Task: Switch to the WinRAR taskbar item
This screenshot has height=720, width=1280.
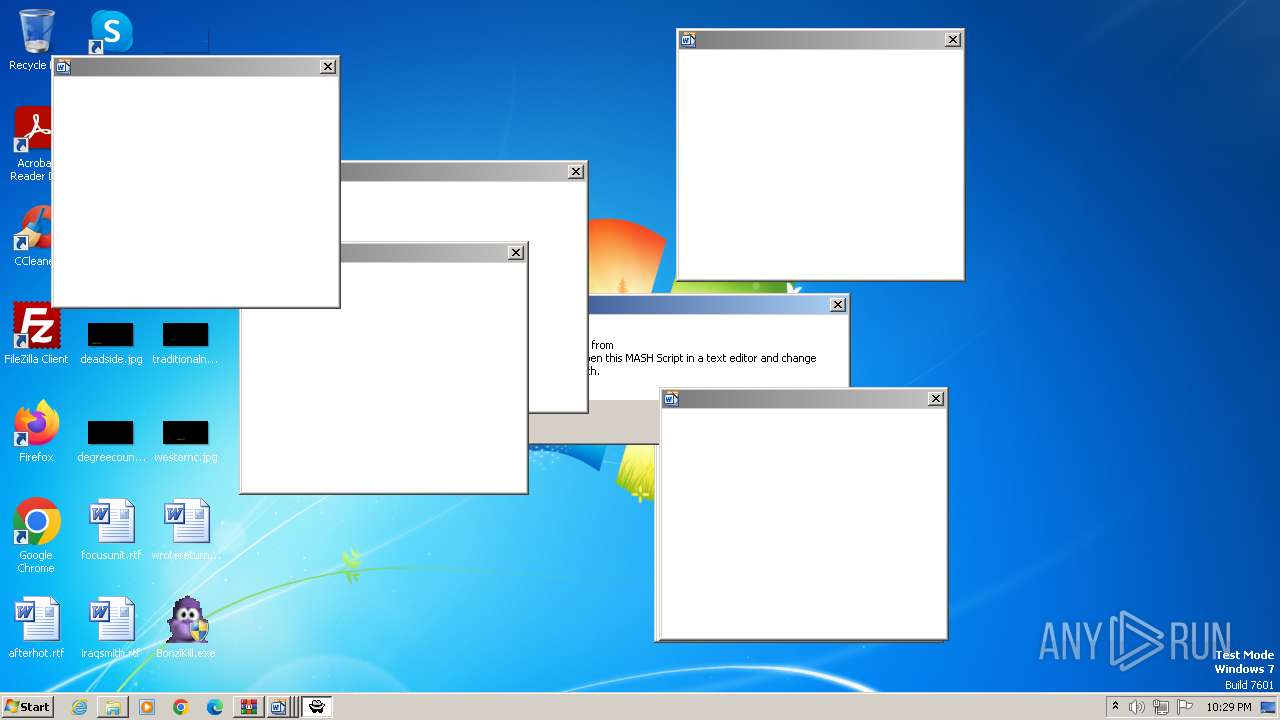Action: [249, 707]
